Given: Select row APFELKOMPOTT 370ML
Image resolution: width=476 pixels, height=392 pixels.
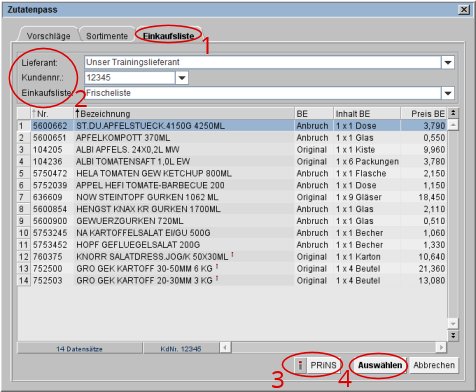Looking at the screenshot, I should [x=232, y=138].
